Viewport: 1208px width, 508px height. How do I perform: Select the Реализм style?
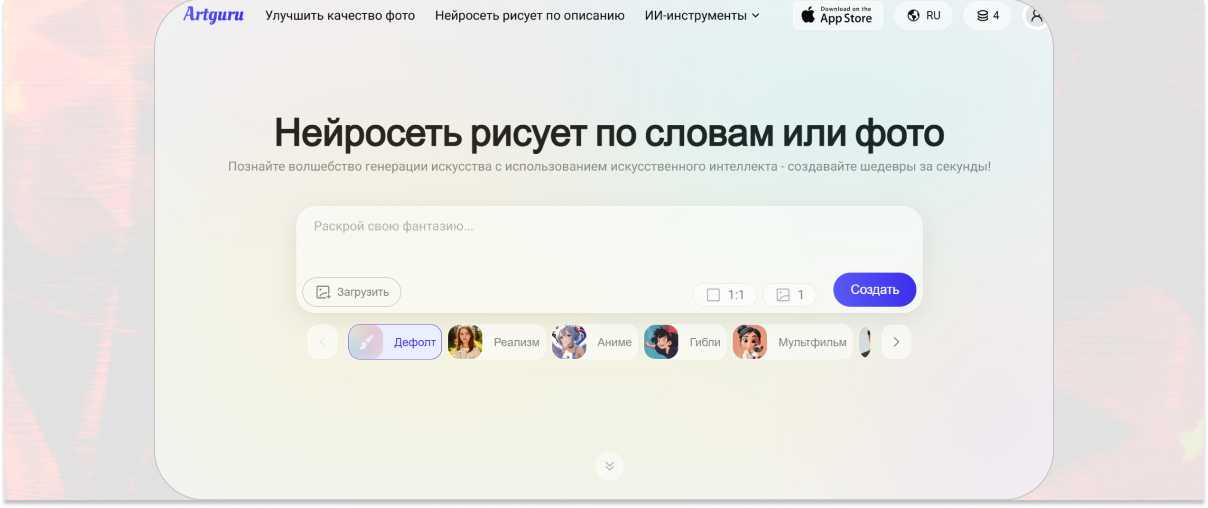[x=497, y=342]
